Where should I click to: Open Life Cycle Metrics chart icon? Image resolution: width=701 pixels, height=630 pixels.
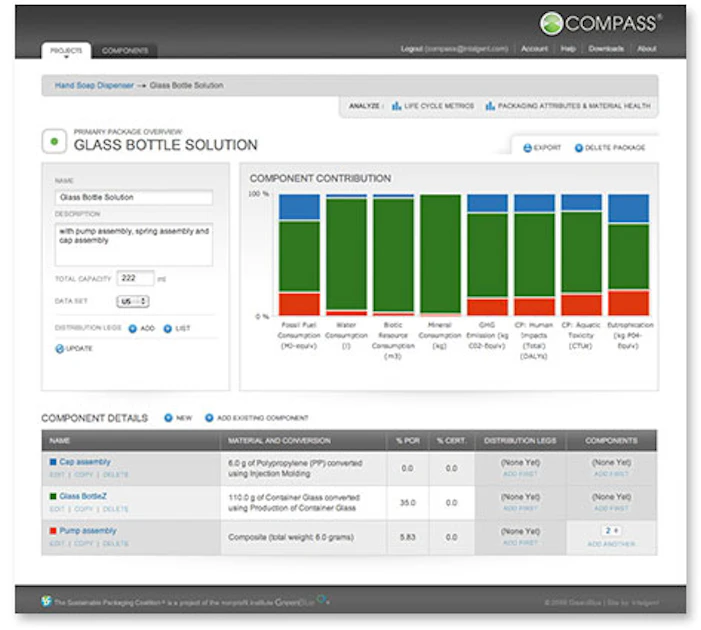click(x=397, y=106)
